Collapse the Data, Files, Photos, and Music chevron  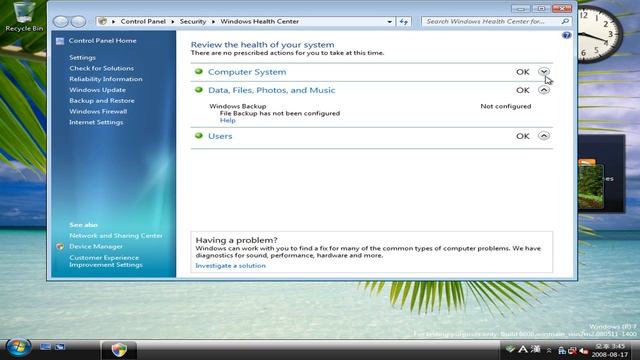tap(544, 90)
